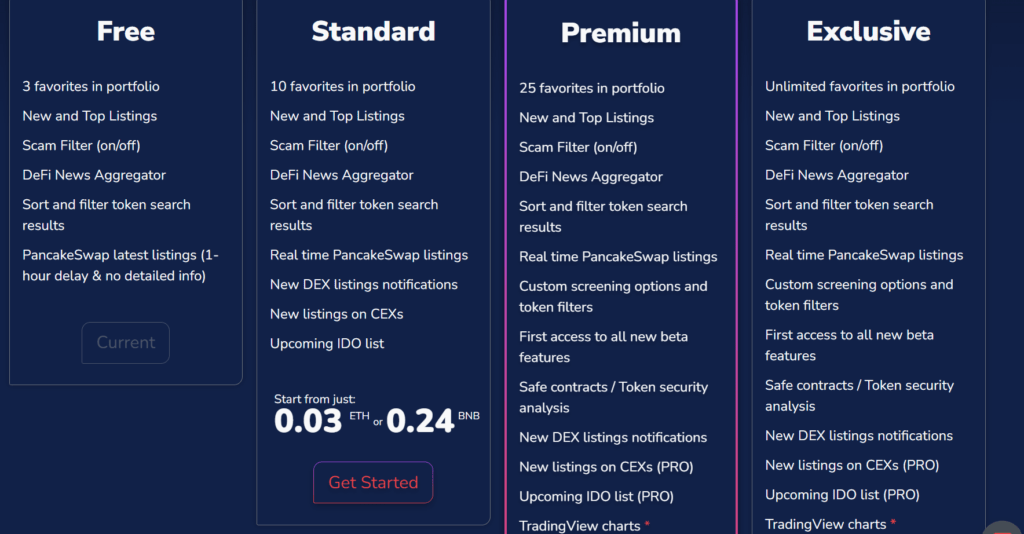Click "Custom screening options and token filters" in Premium
Viewport: 1024px width, 534px height.
(x=613, y=296)
